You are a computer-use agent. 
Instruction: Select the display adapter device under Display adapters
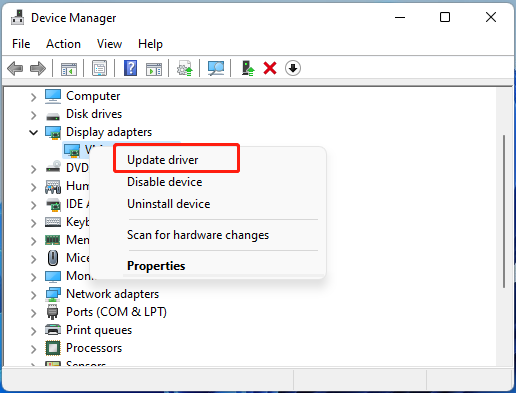click(x=77, y=150)
